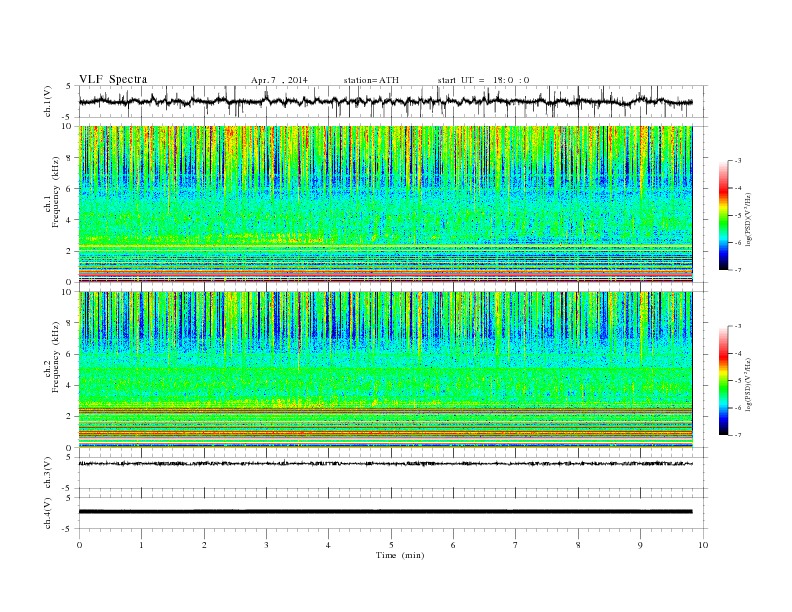Click the "ch.1(V)" waveform axis label
This screenshot has width=792, height=612.
point(47,101)
